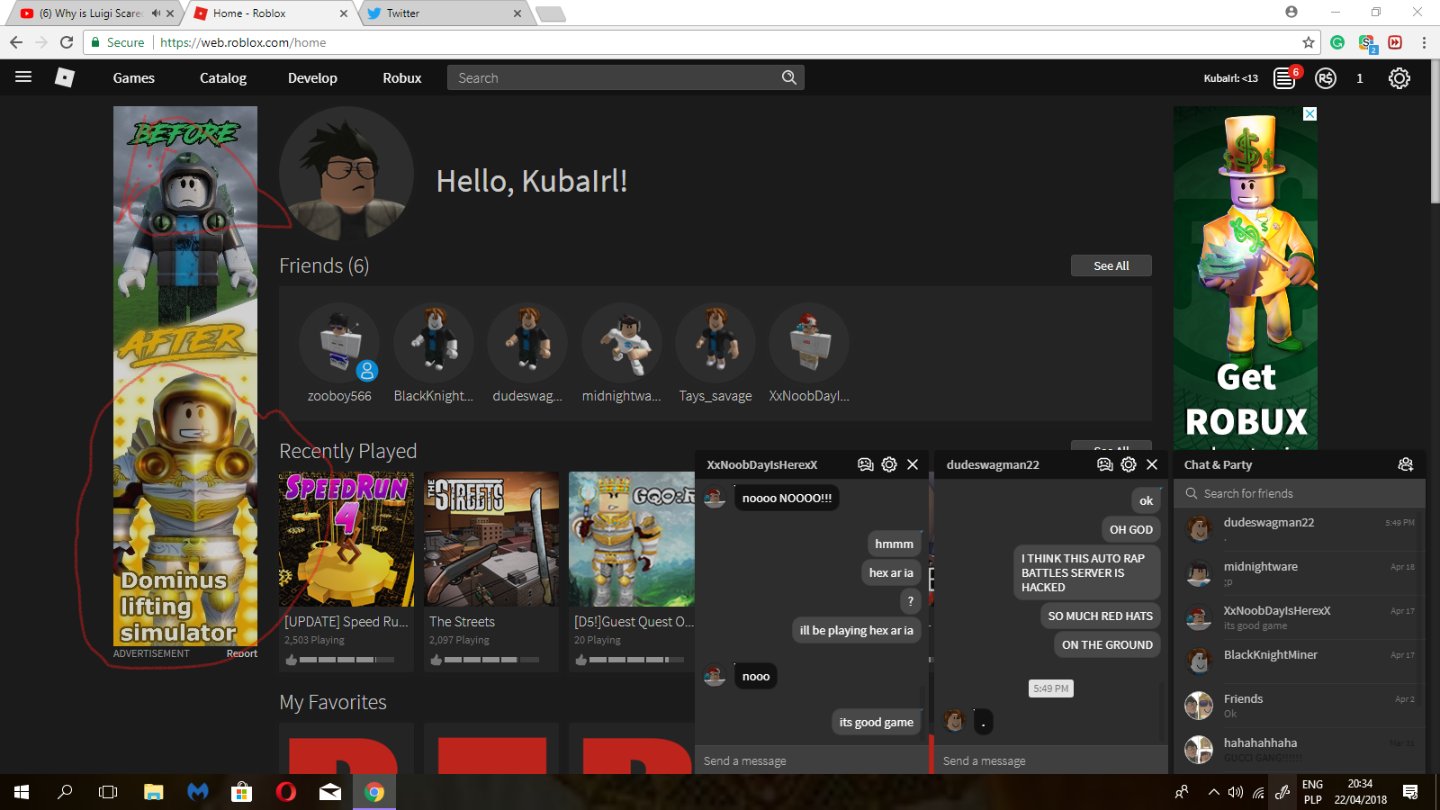Bookmark the page with the star icon
Screen dimensions: 1440x810
click(x=1308, y=42)
